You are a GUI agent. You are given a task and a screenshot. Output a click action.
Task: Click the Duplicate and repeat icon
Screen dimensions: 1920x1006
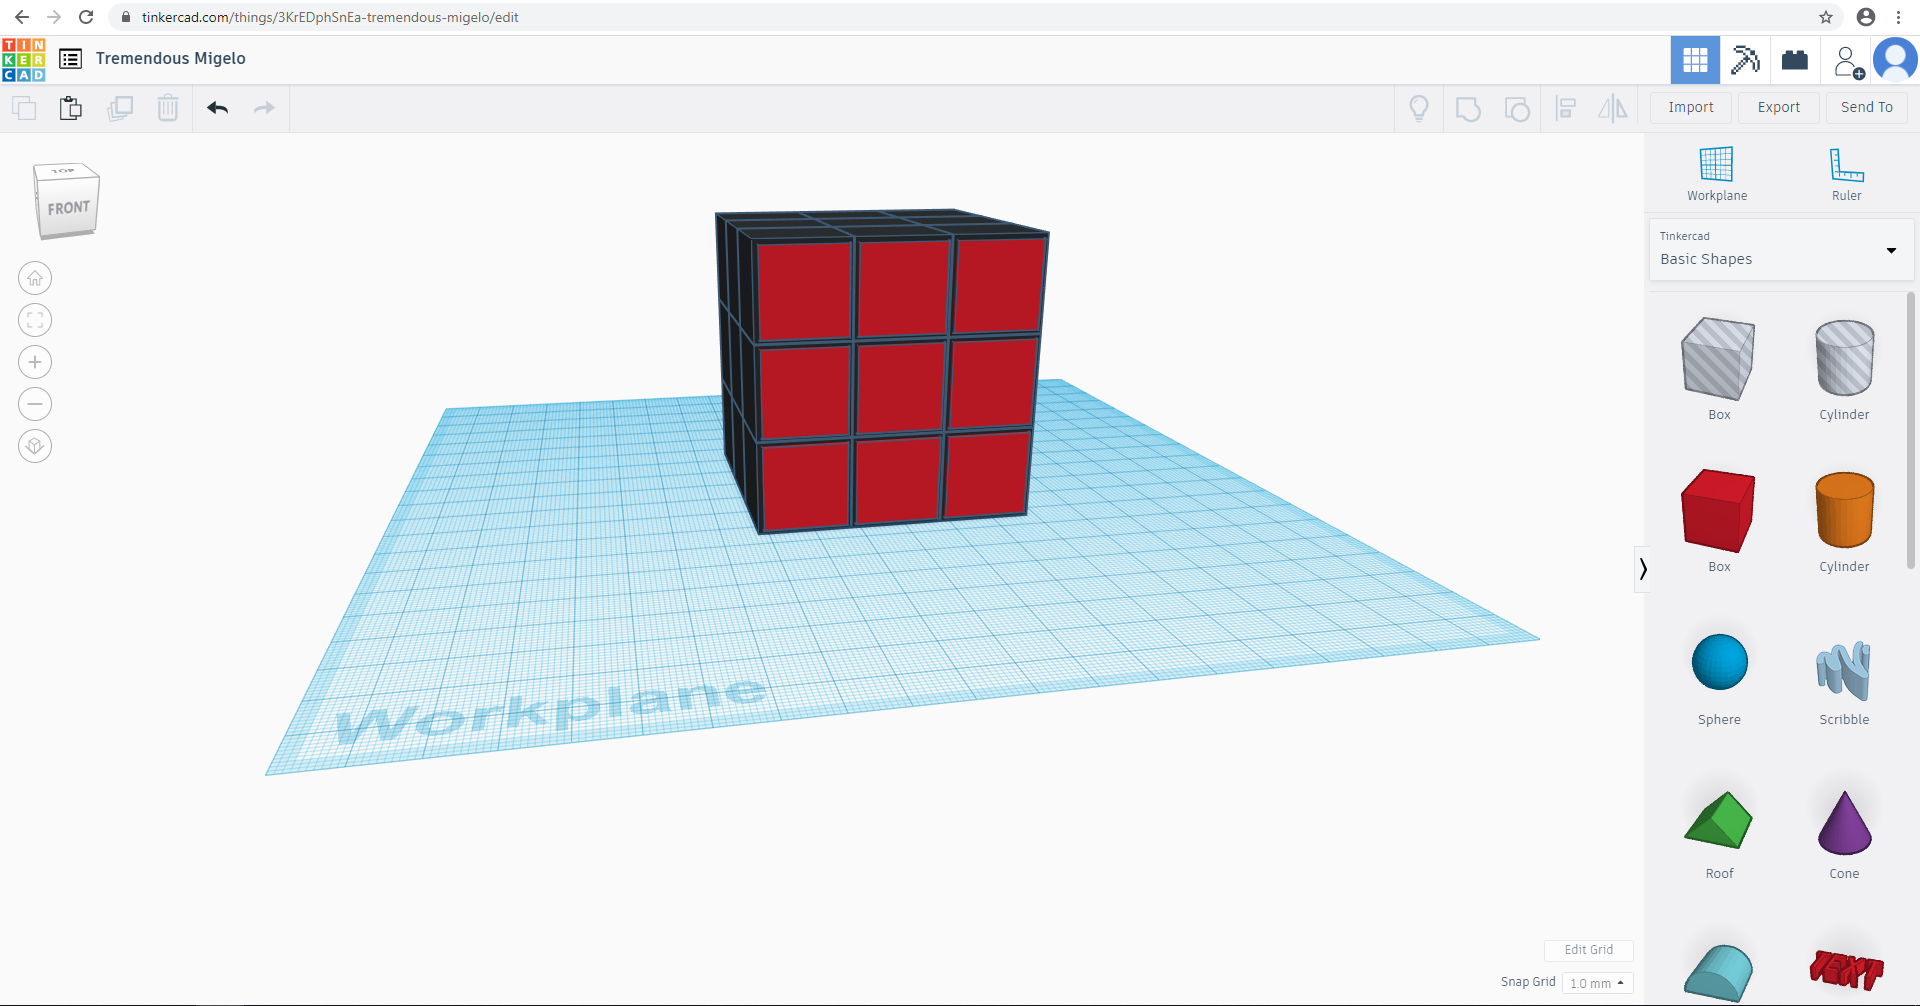click(x=120, y=108)
